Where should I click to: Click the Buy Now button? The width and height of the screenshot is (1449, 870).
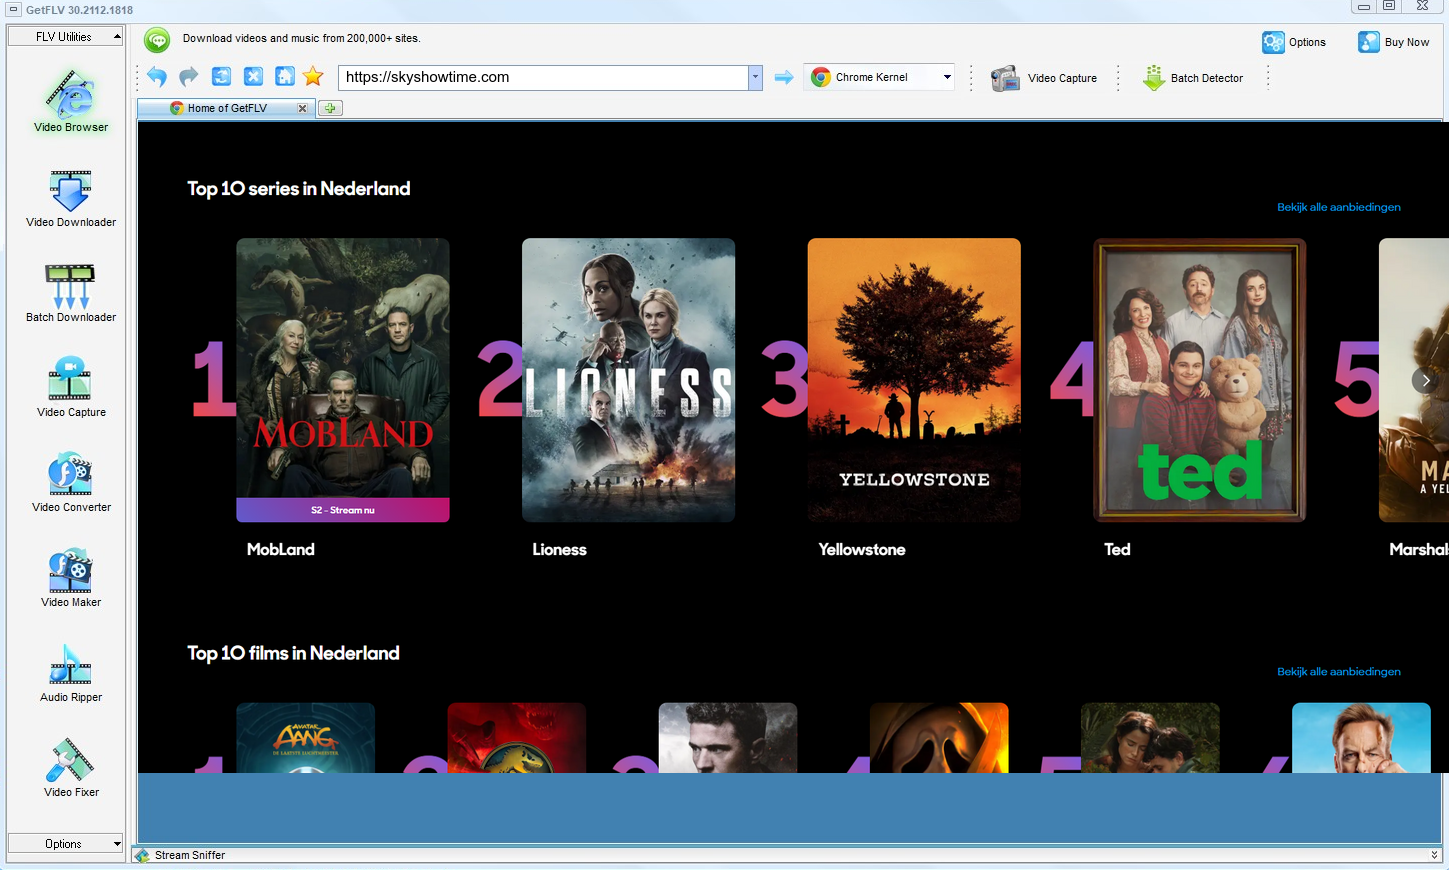1393,42
